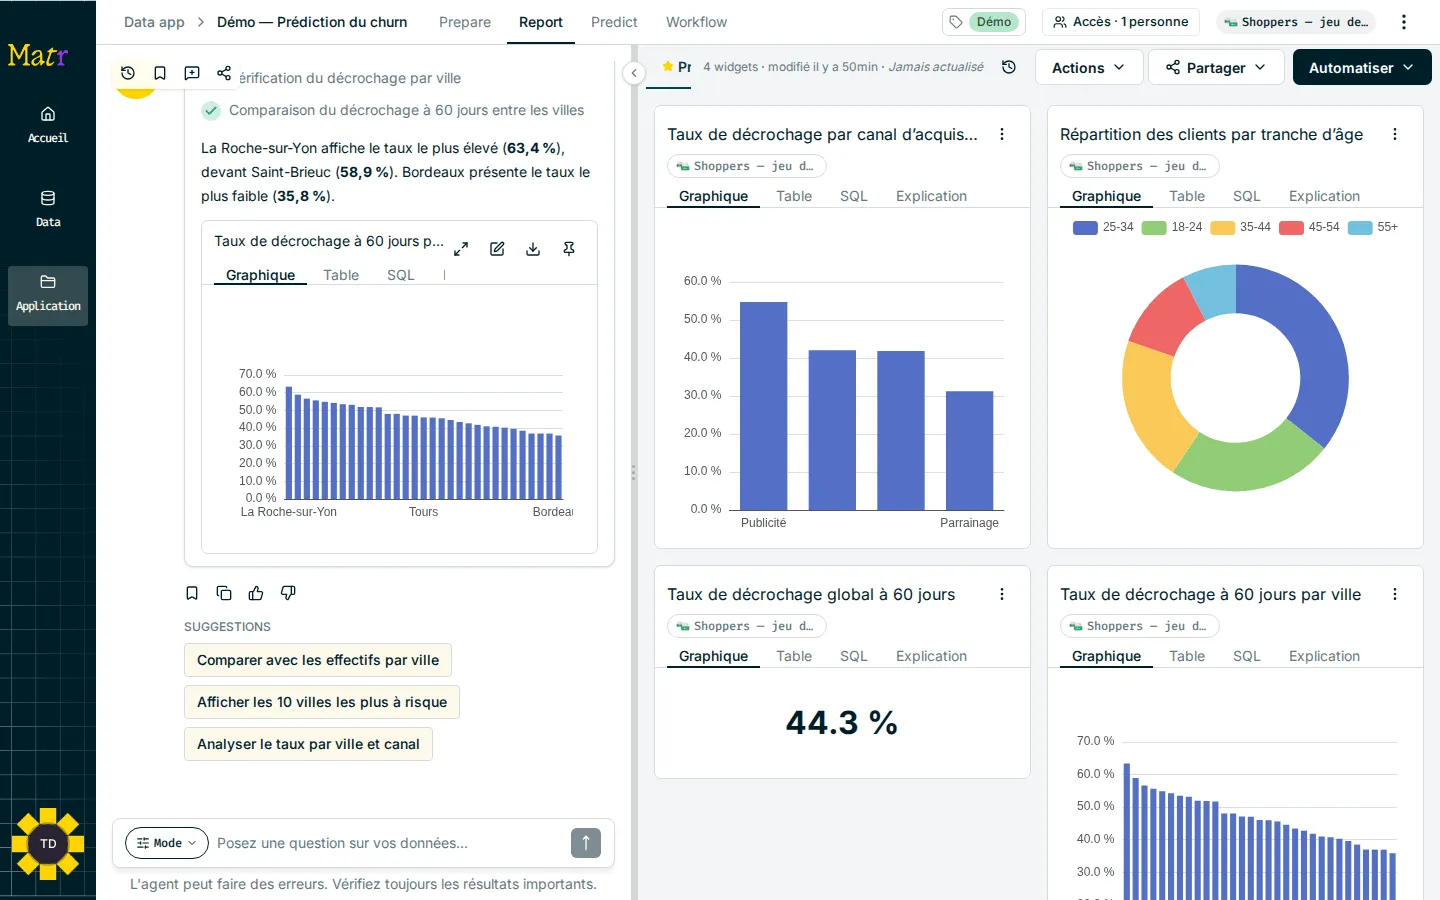Viewport: 1440px width, 900px height.
Task: Open Data section in the sidebar
Action: click(x=48, y=209)
